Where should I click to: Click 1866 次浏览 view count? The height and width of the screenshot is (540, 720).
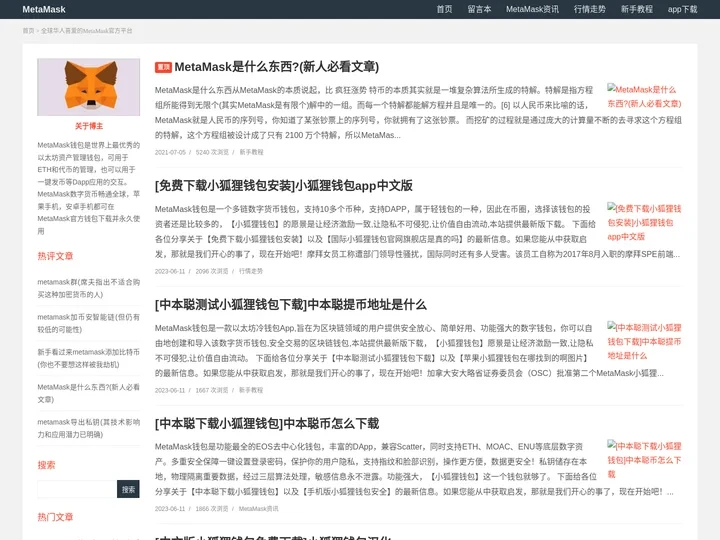(212, 508)
